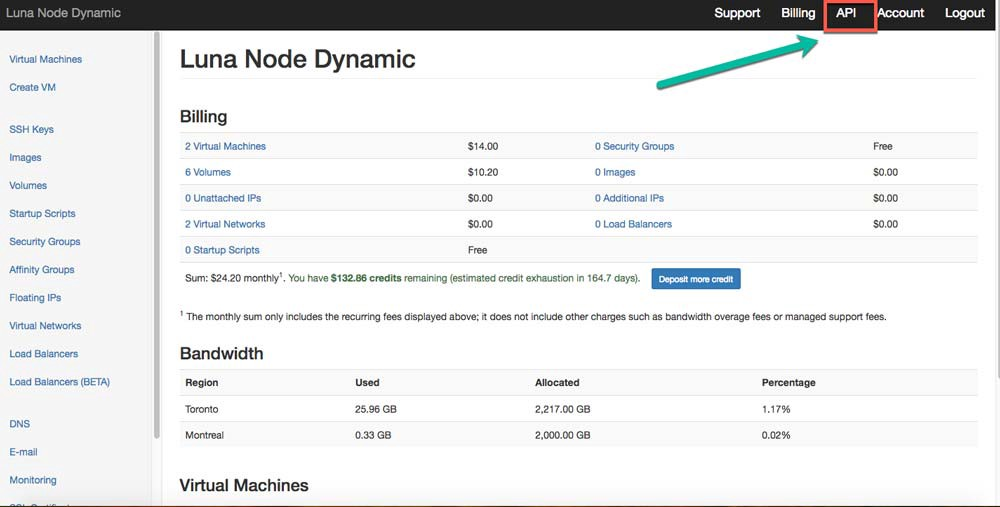Viewport: 1000px width, 507px height.
Task: Click the sidebar vertical scrollbar
Action: 156,235
